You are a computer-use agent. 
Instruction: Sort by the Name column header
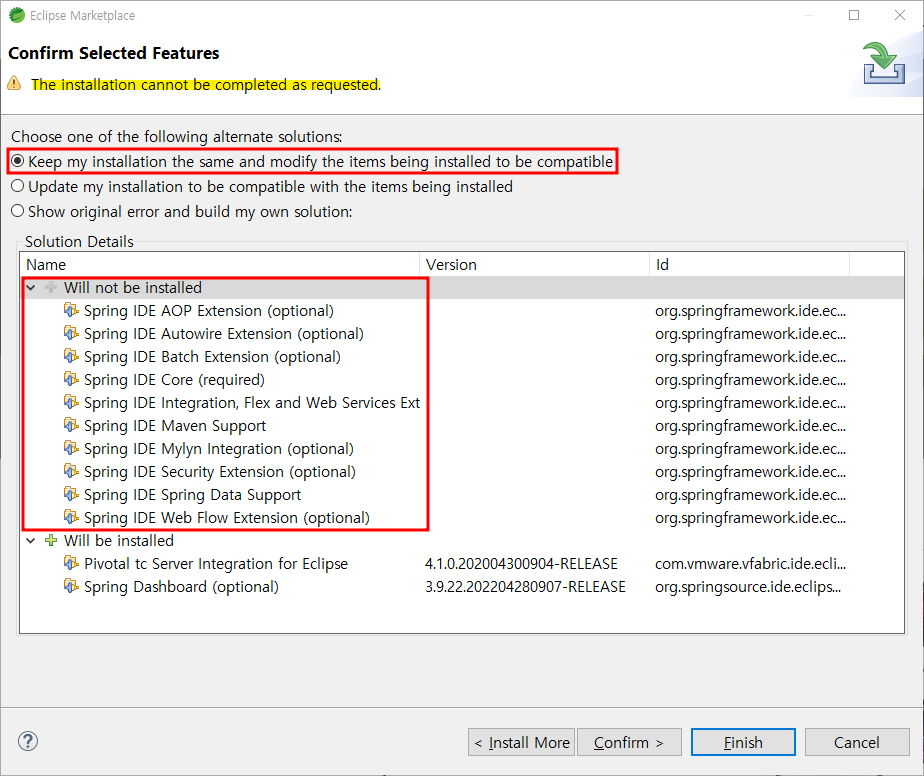tap(220, 265)
